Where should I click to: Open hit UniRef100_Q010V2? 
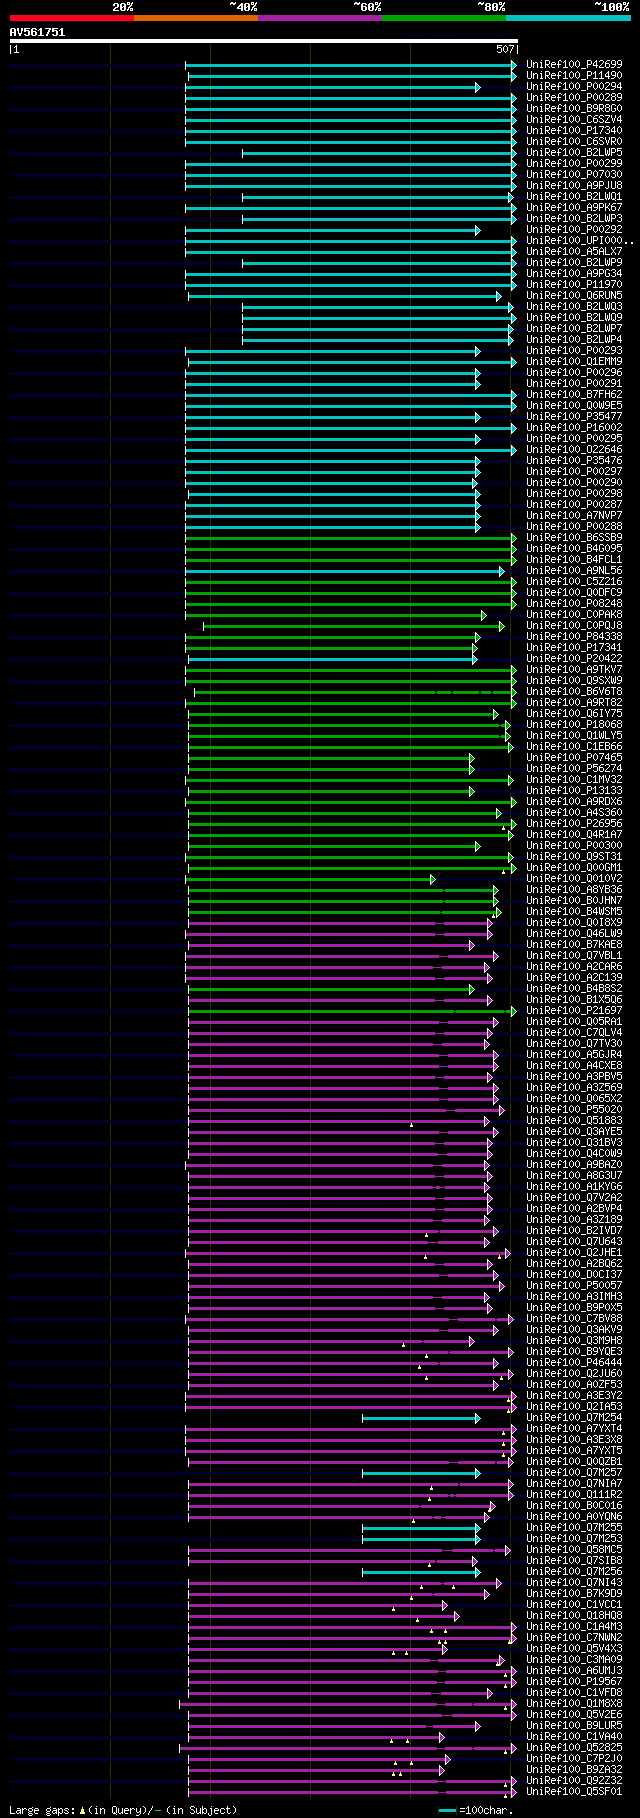574,878
